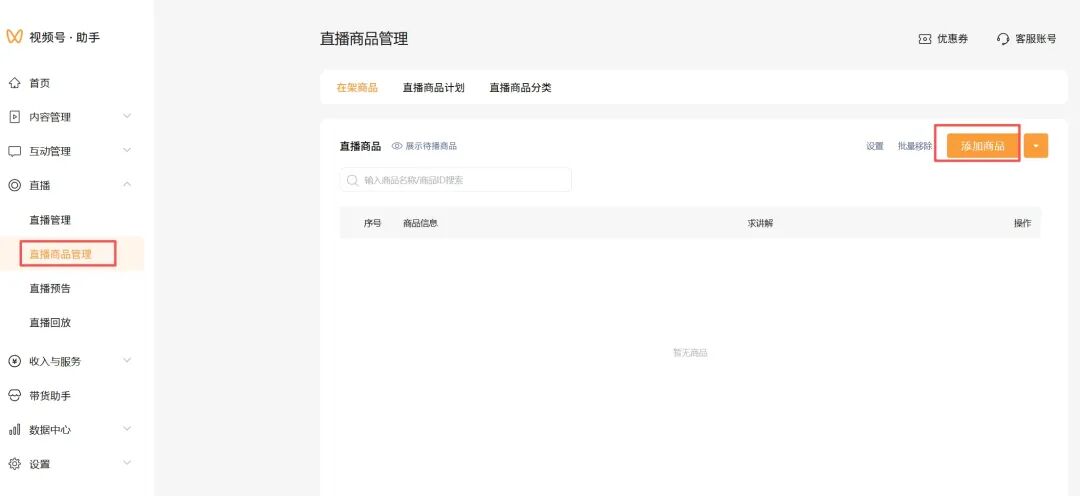
Task: Expand the 数据中心 menu chevron
Action: (127, 428)
